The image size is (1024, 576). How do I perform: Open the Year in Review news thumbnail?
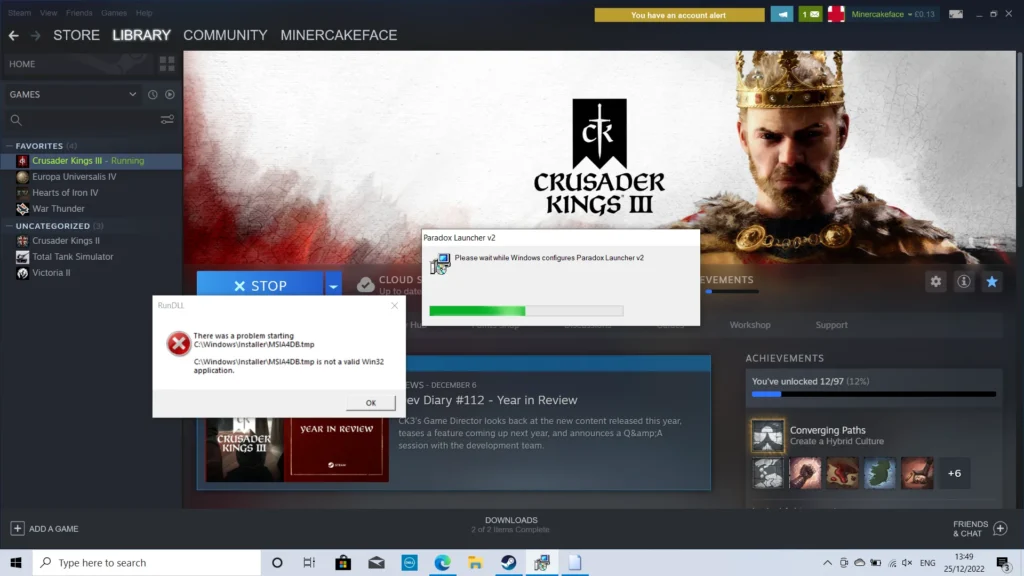coord(297,449)
